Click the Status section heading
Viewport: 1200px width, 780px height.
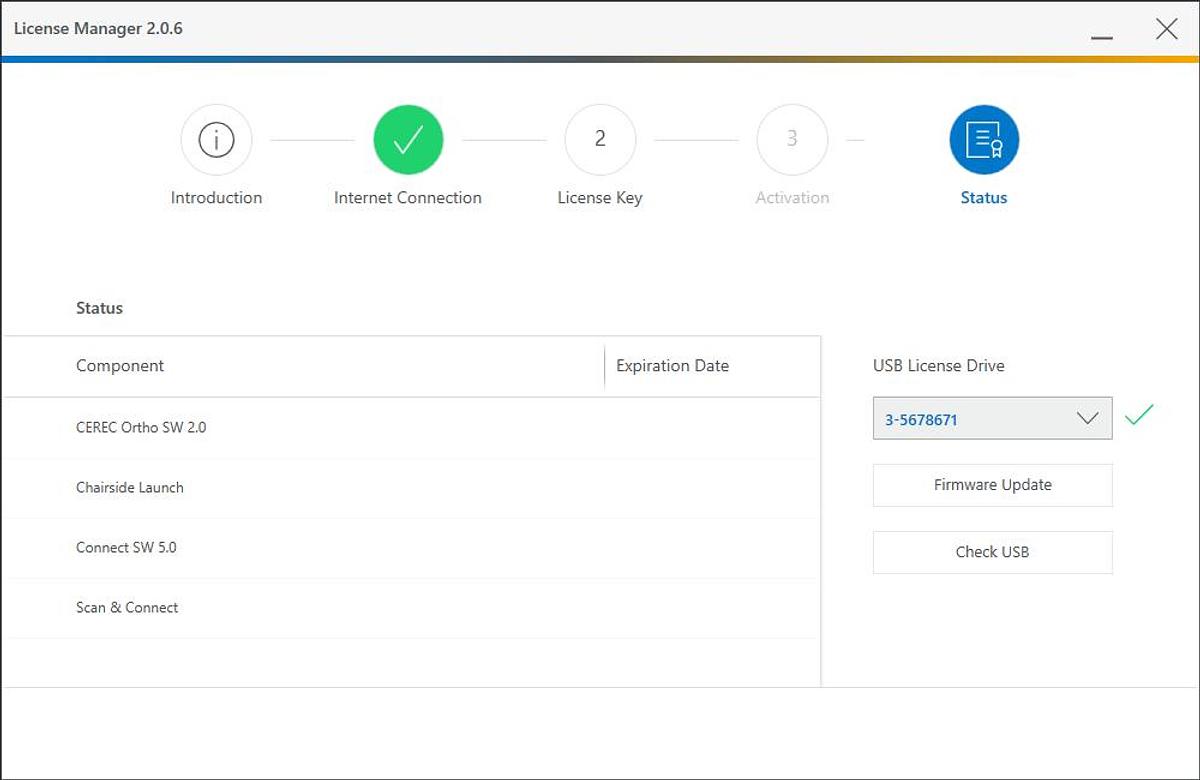[x=99, y=308]
